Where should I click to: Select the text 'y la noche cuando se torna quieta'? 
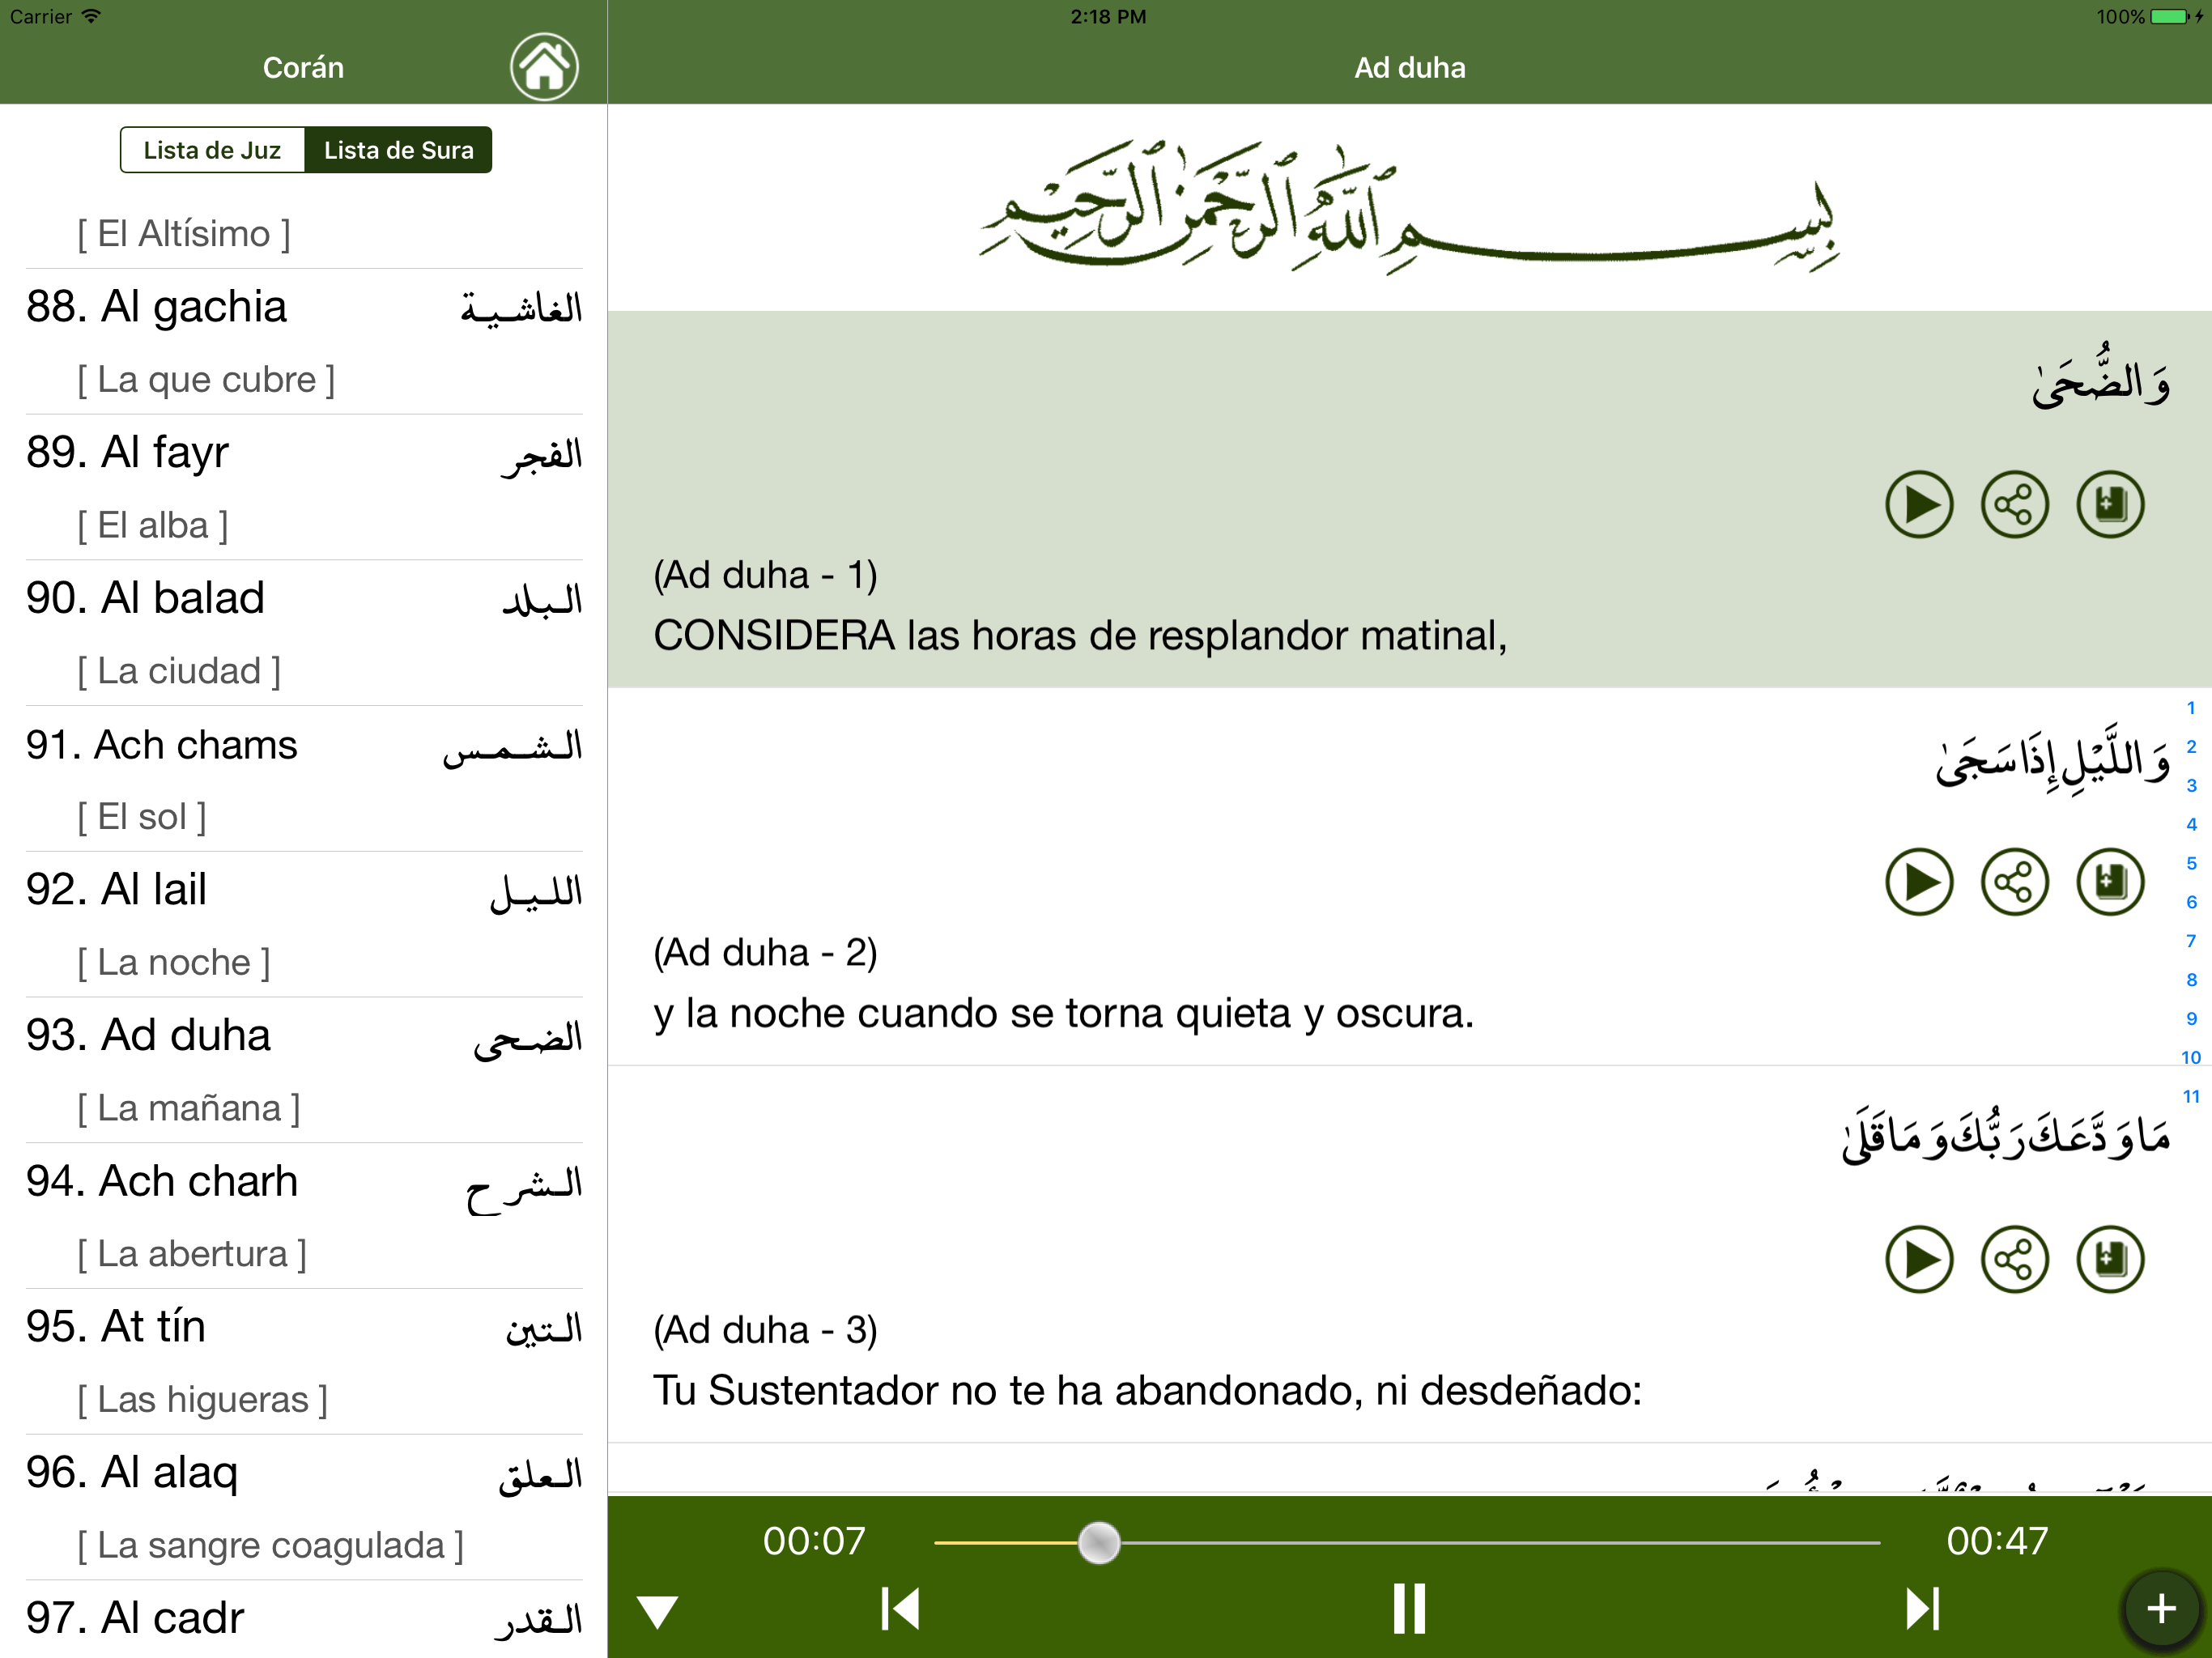pyautogui.click(x=973, y=1014)
